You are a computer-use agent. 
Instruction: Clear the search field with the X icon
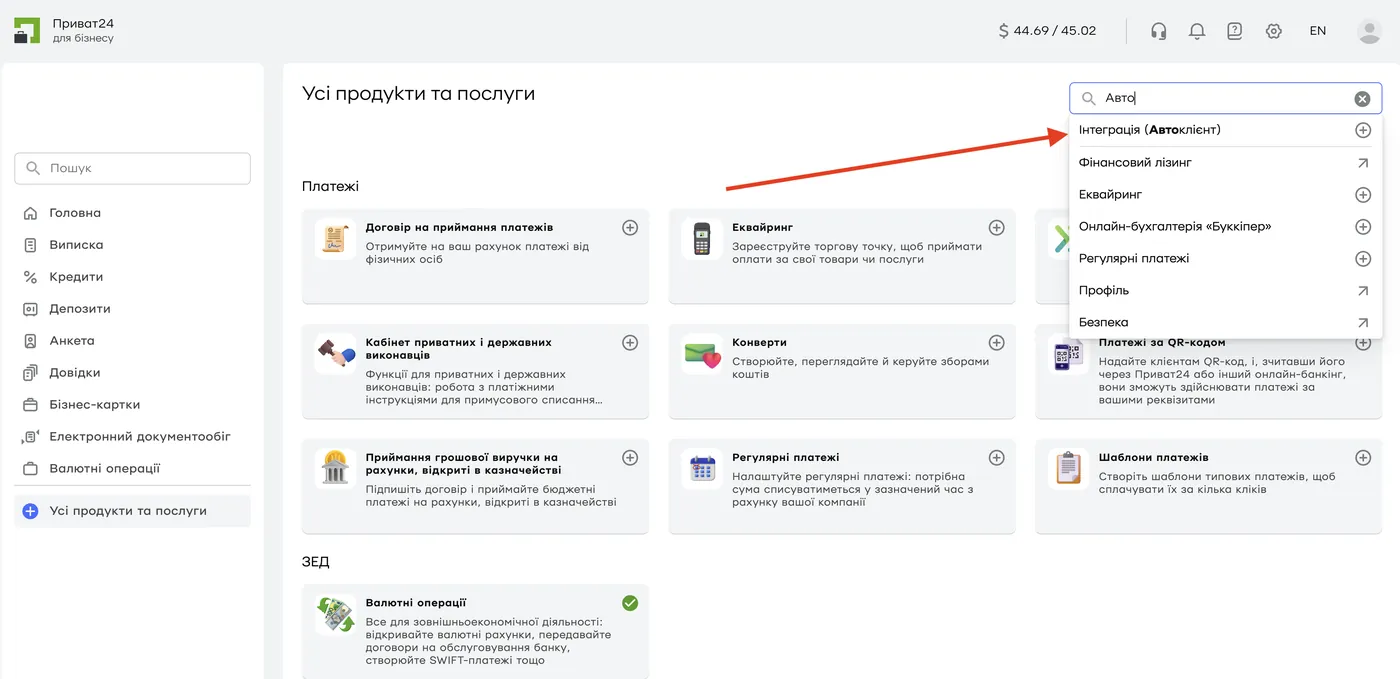pos(1362,99)
